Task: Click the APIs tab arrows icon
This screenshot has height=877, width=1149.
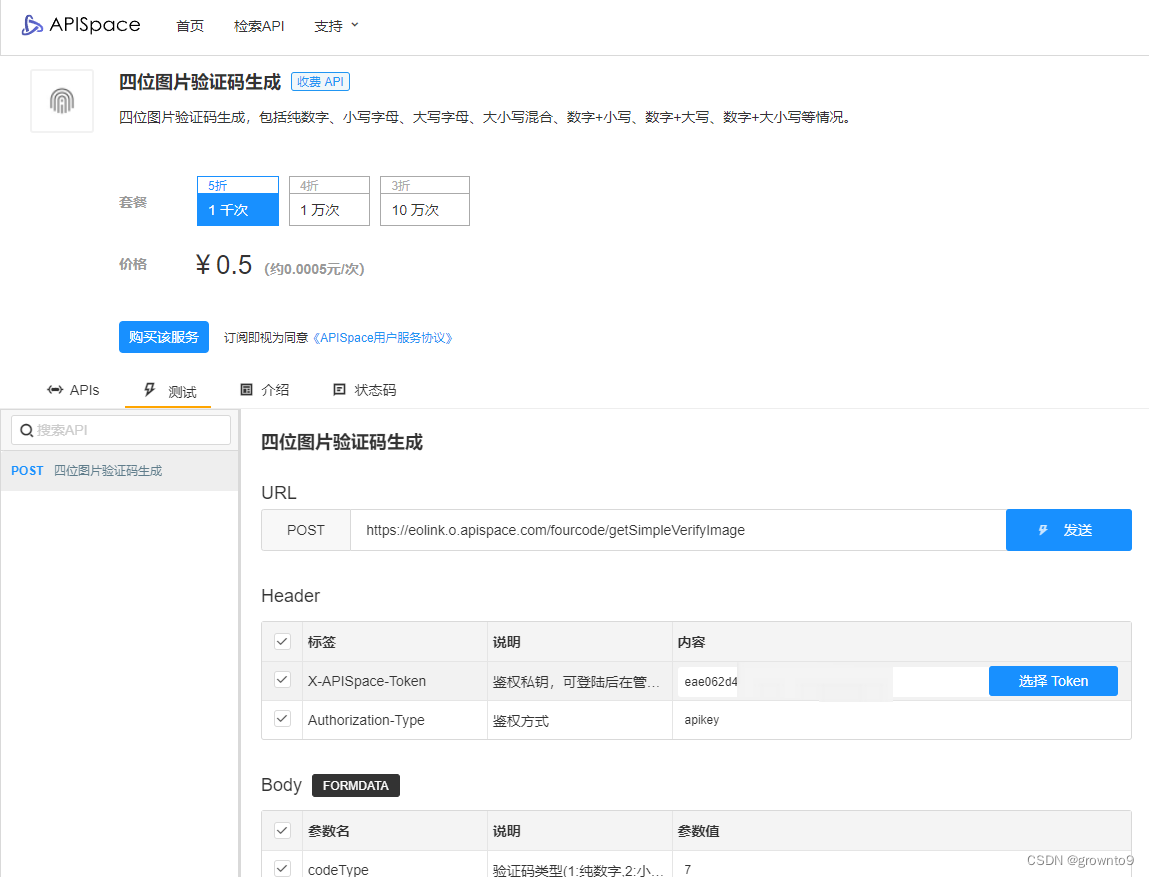Action: pyautogui.click(x=55, y=390)
